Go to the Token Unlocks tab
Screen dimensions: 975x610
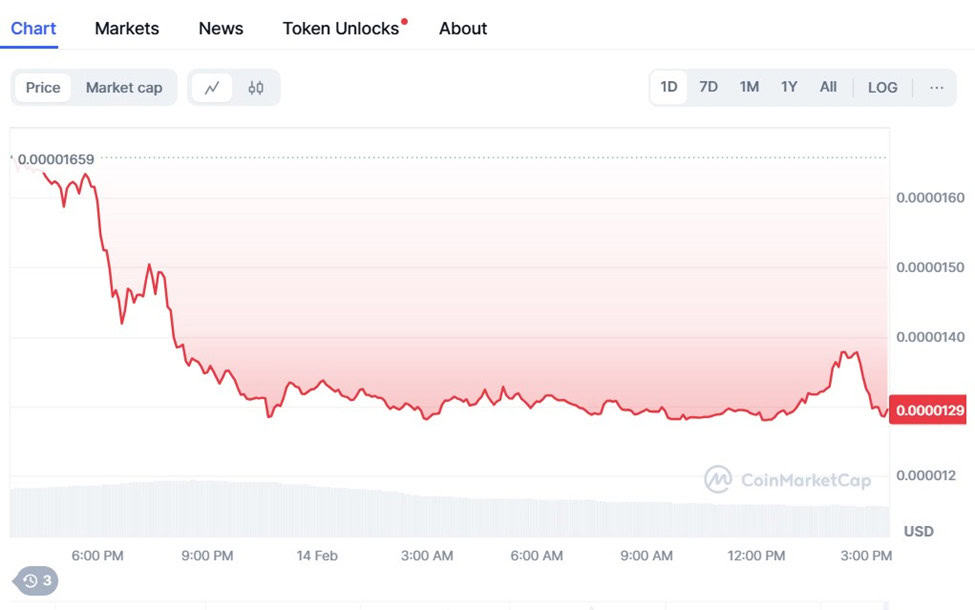click(x=341, y=29)
